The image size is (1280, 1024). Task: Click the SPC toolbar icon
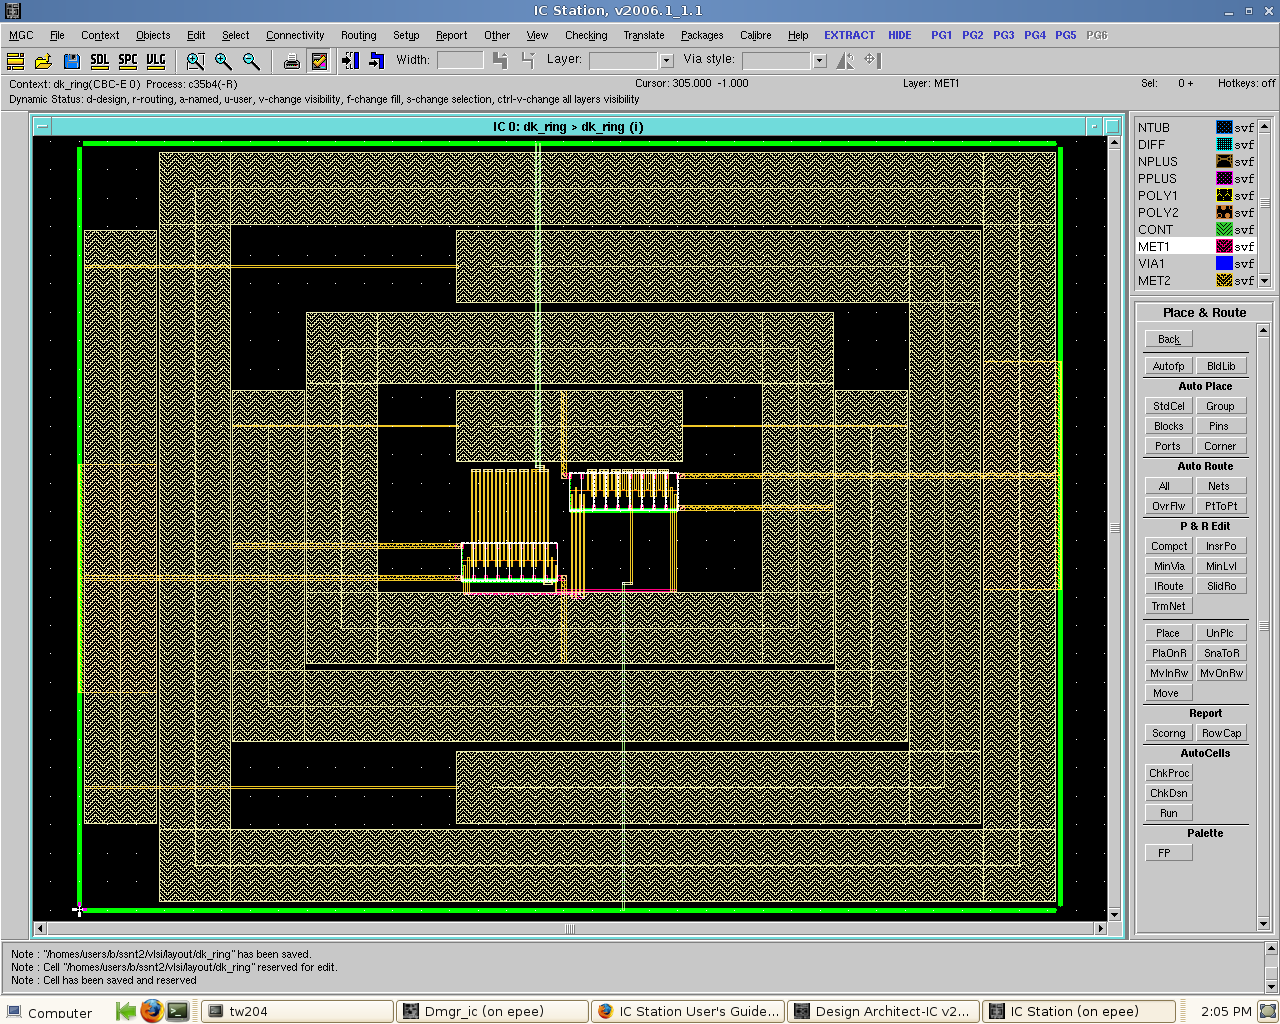(127, 61)
